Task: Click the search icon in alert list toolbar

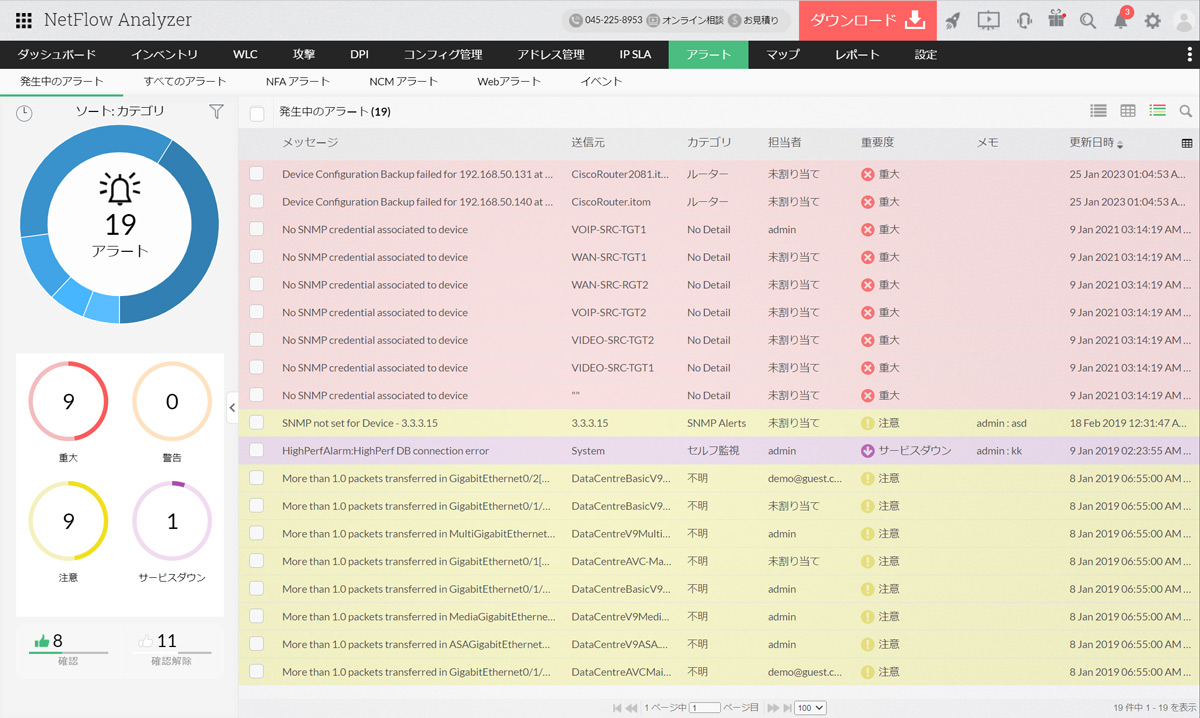Action: (1186, 112)
